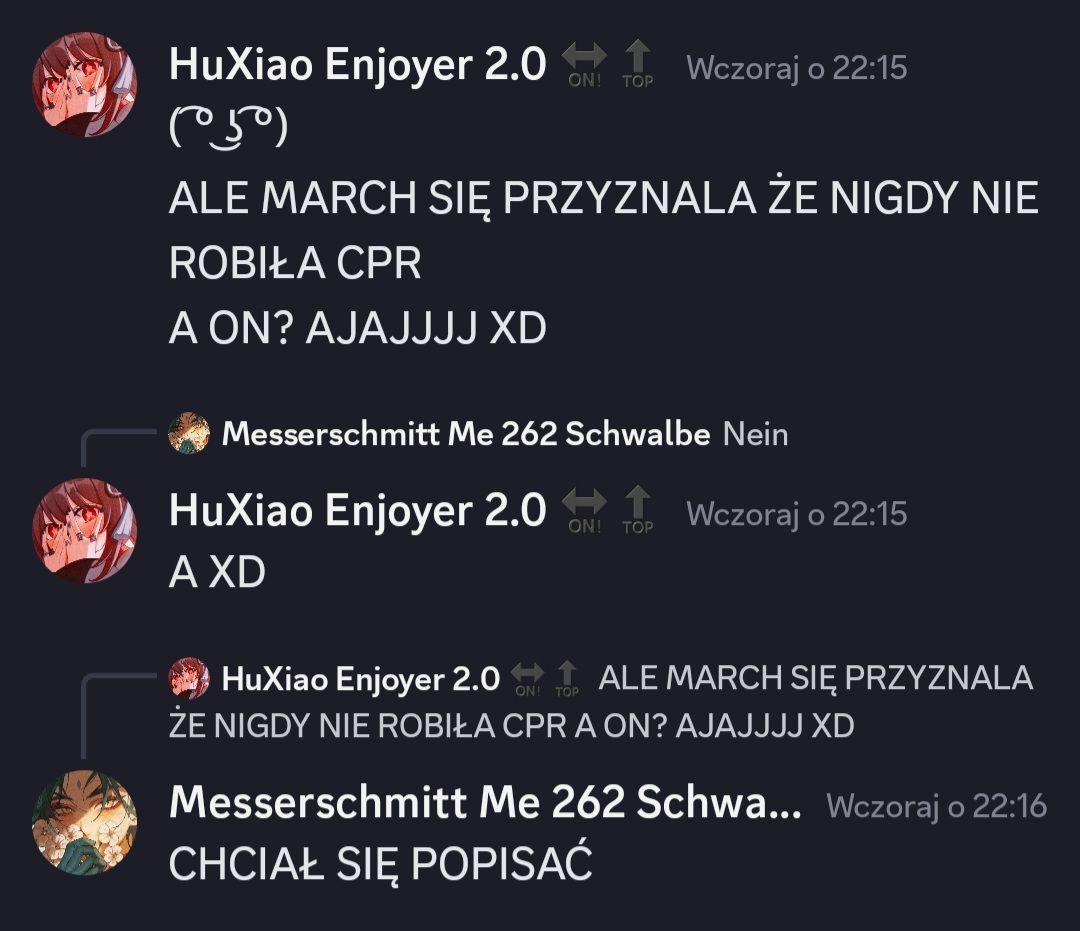Click the ON! arrows badge in first message header
Viewport: 1080px width, 931px height.
pos(585,65)
